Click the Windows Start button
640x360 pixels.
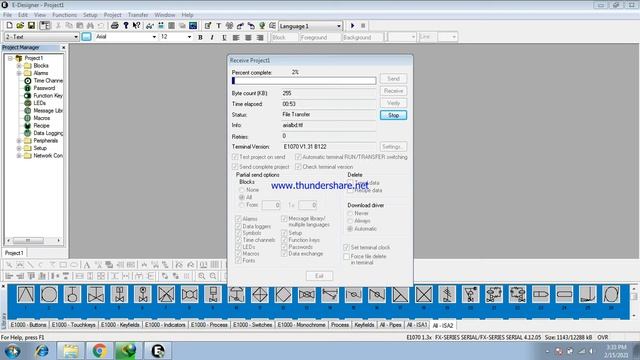(x=12, y=351)
